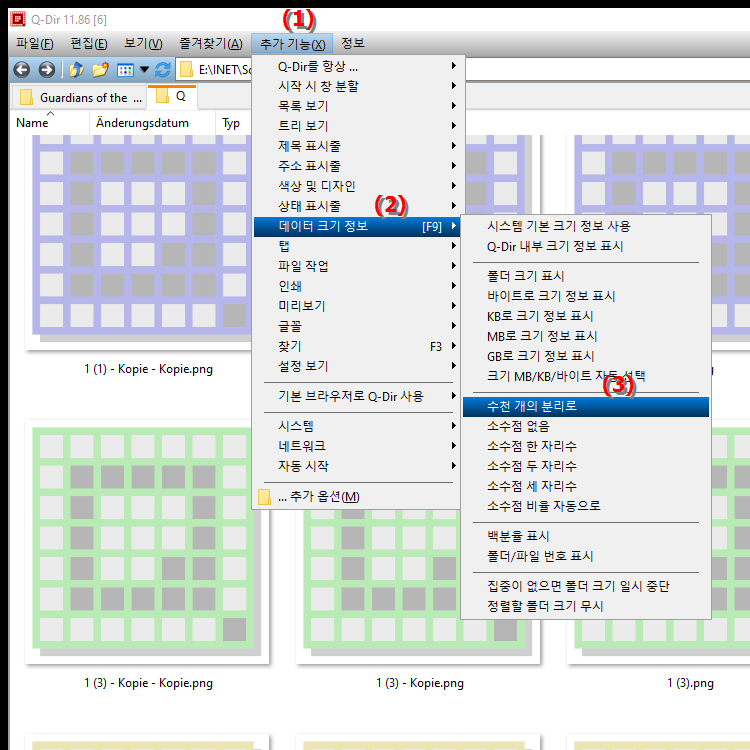Choose 바이트로 크기 정보 표시
Image resolution: width=750 pixels, height=750 pixels.
tap(586, 296)
